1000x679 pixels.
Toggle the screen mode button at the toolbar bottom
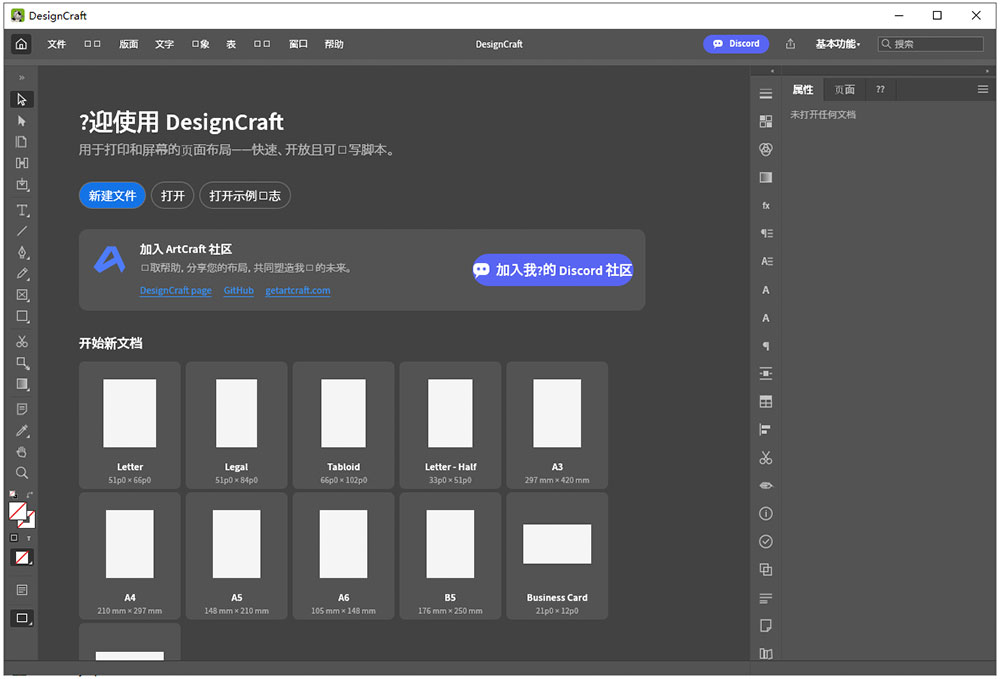coord(22,618)
